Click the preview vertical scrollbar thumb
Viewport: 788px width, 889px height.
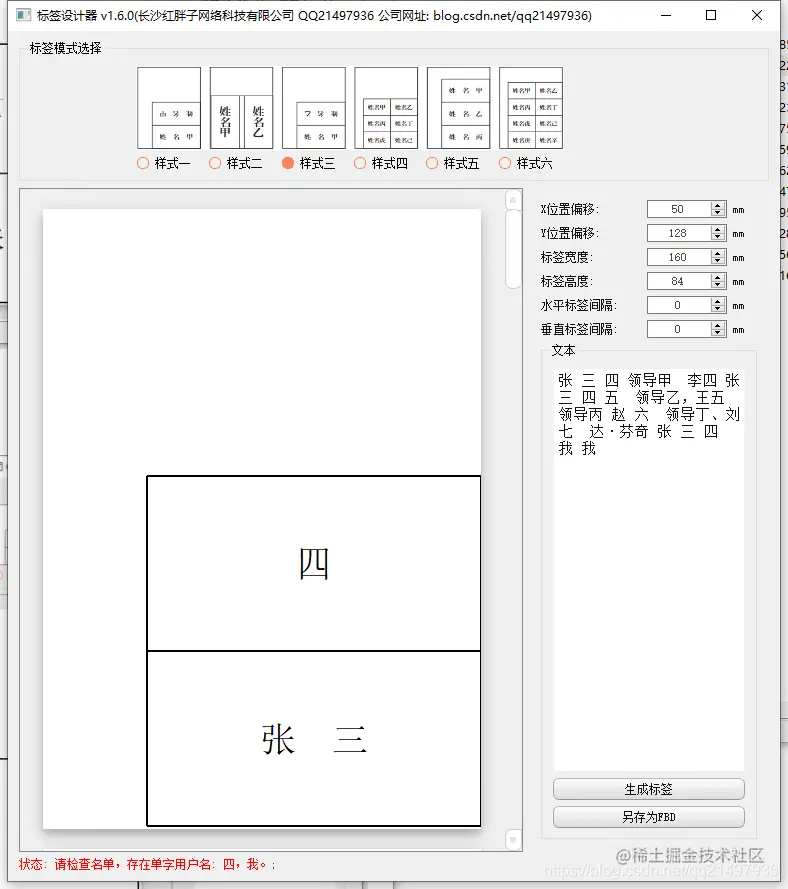coord(513,249)
